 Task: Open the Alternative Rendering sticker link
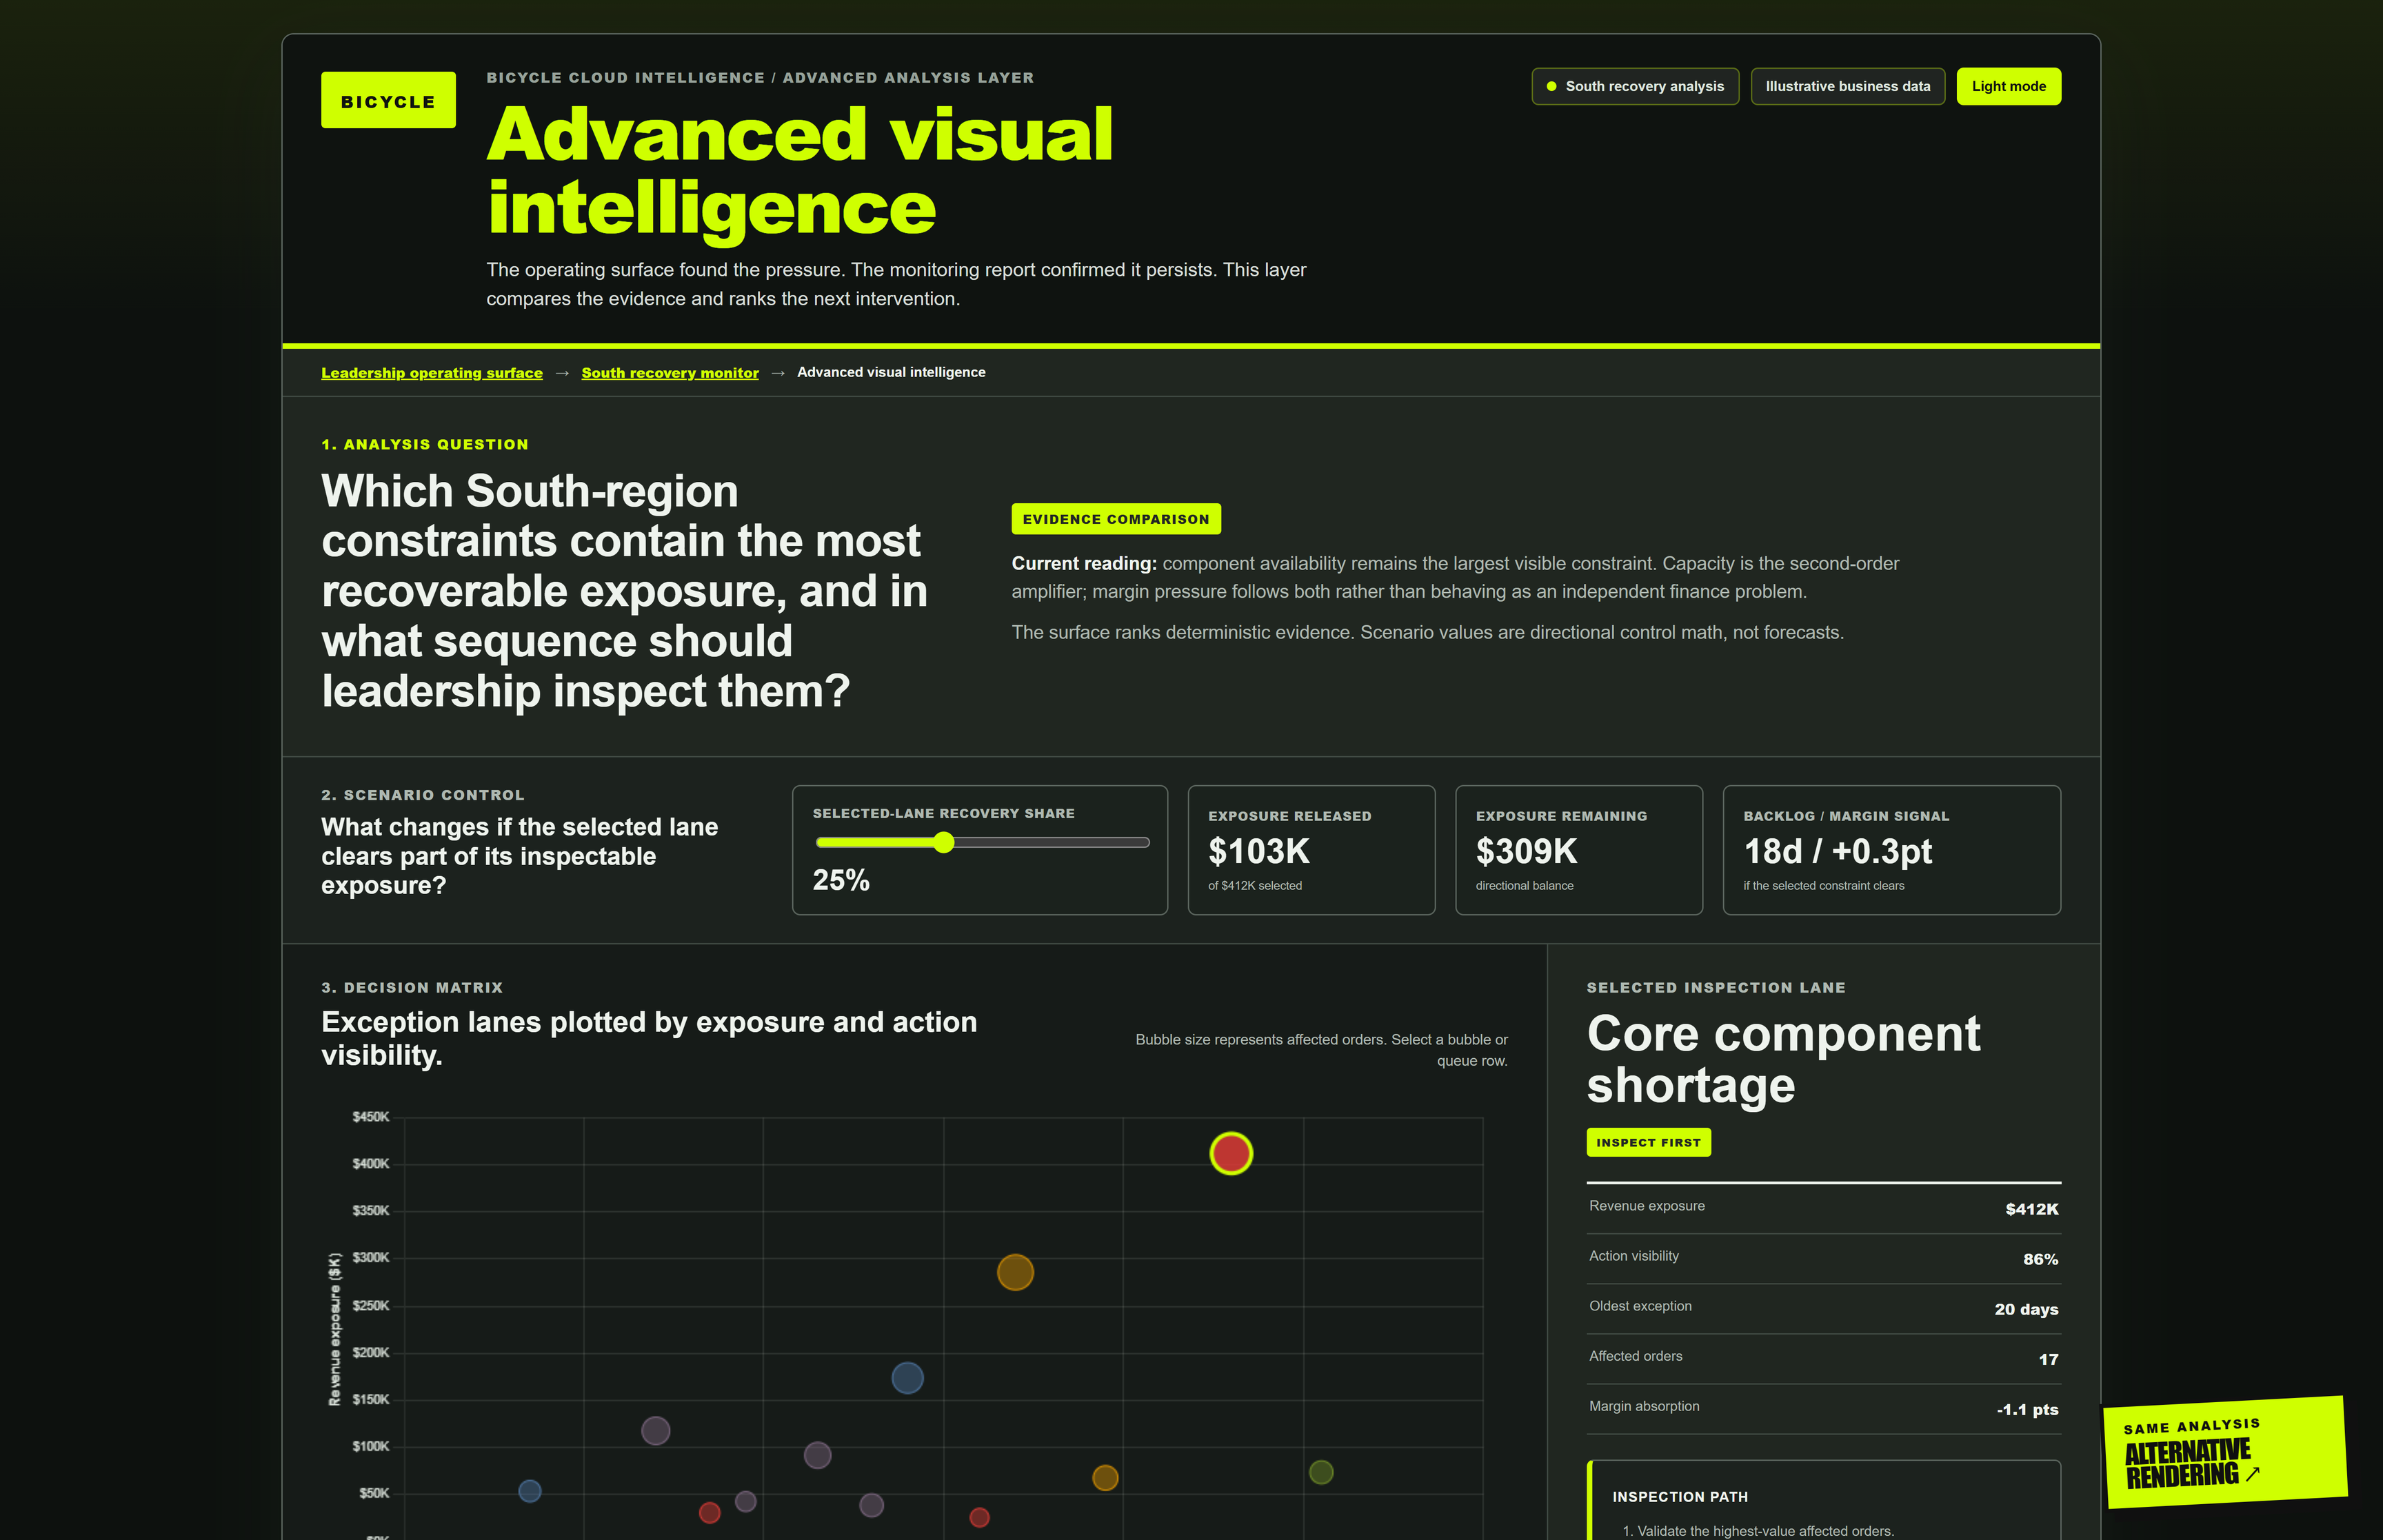2225,1452
